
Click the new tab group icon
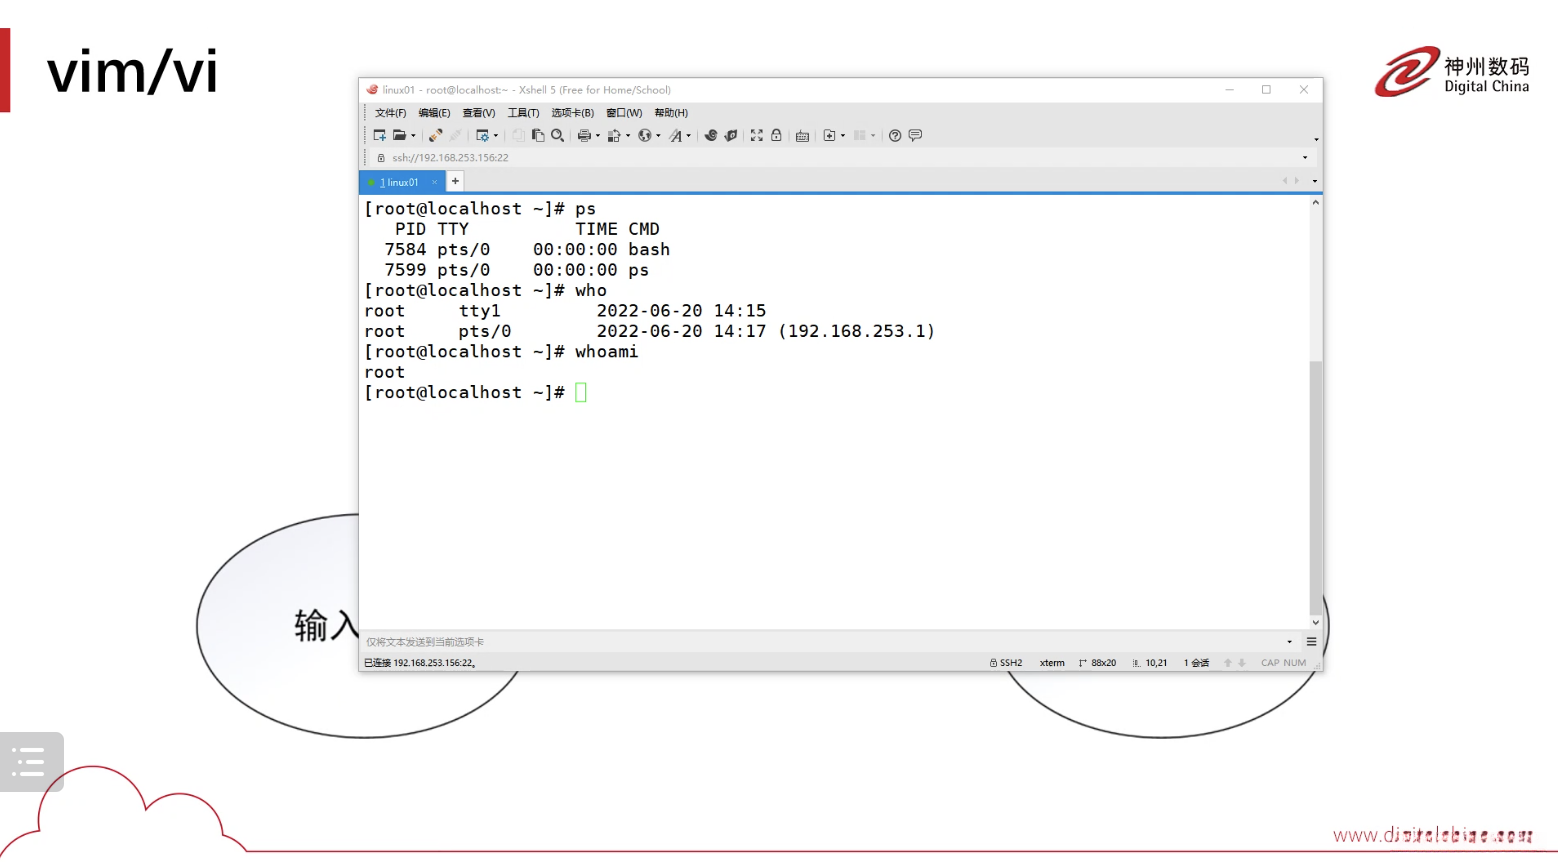click(x=829, y=135)
